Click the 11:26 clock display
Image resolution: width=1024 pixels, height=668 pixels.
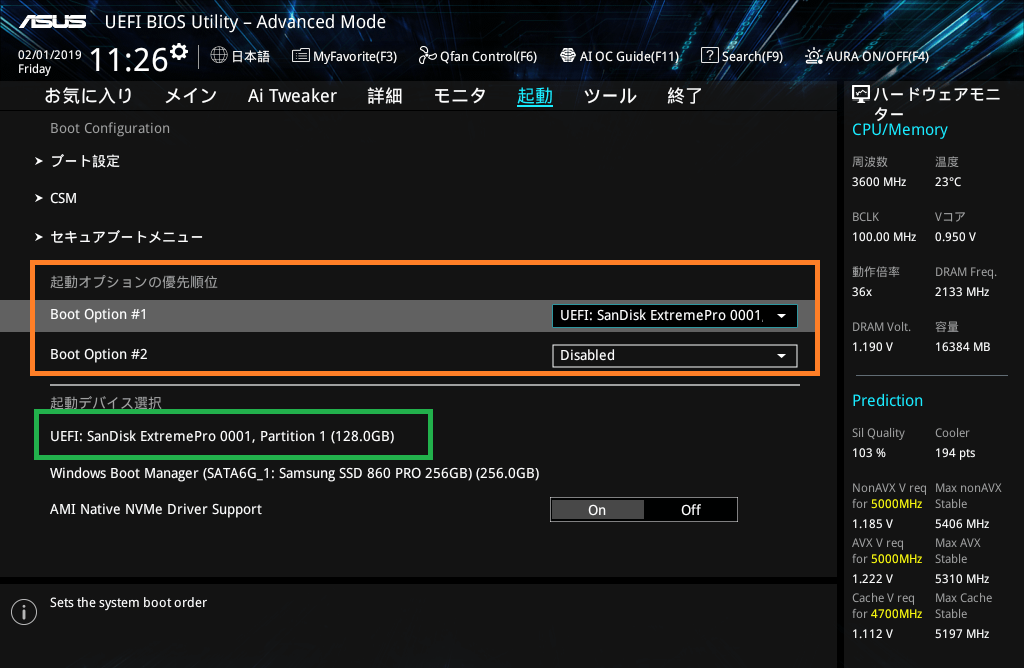129,60
